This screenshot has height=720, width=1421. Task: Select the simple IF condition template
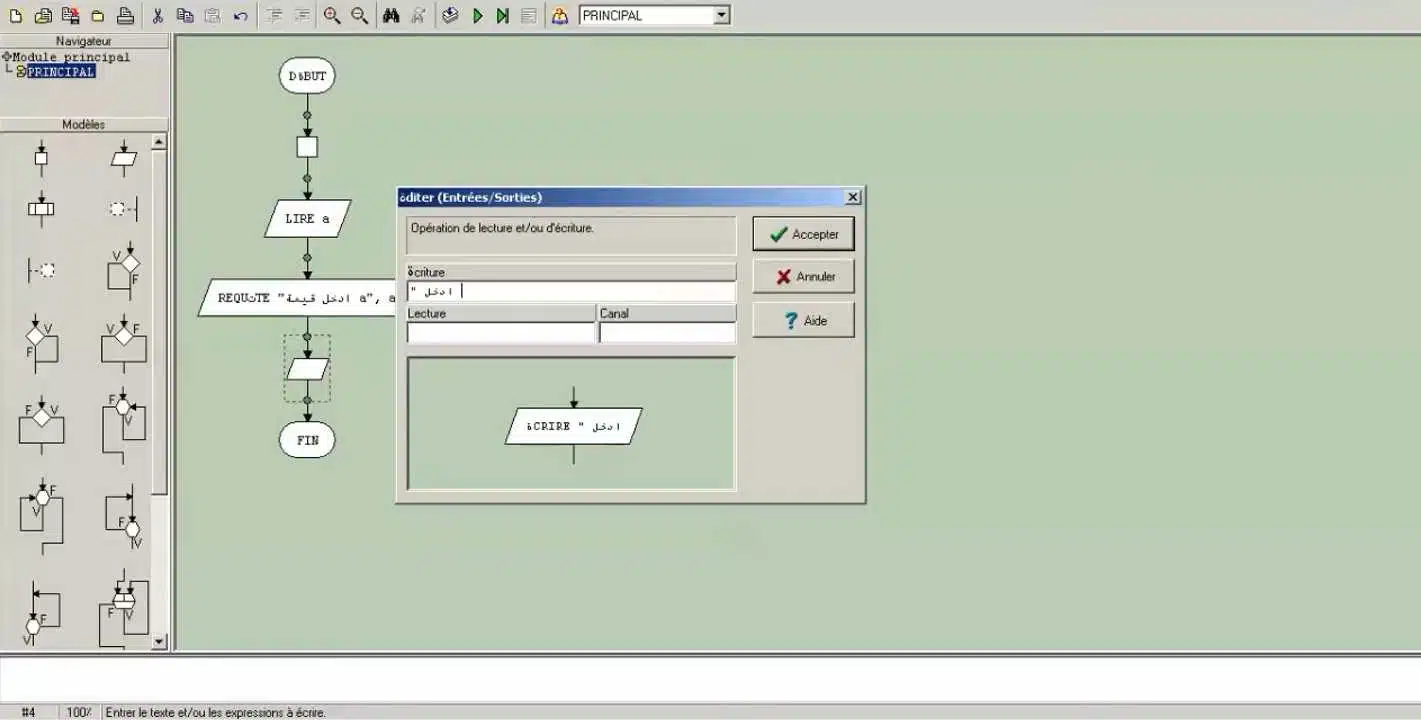(123, 269)
